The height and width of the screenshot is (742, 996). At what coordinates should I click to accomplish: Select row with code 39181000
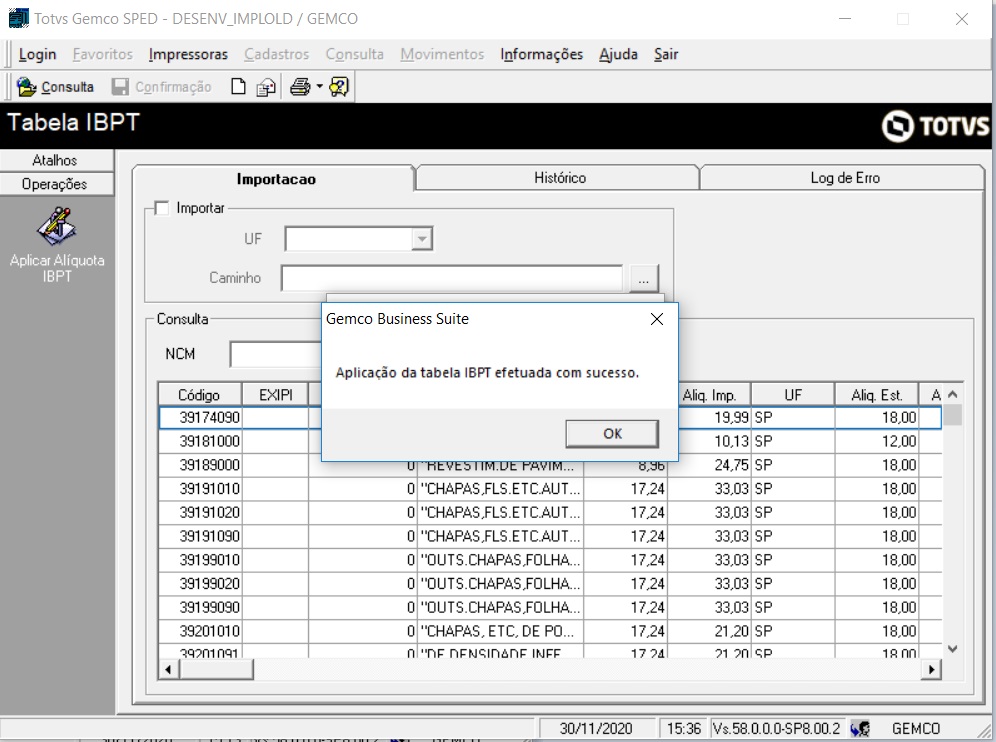[550, 441]
